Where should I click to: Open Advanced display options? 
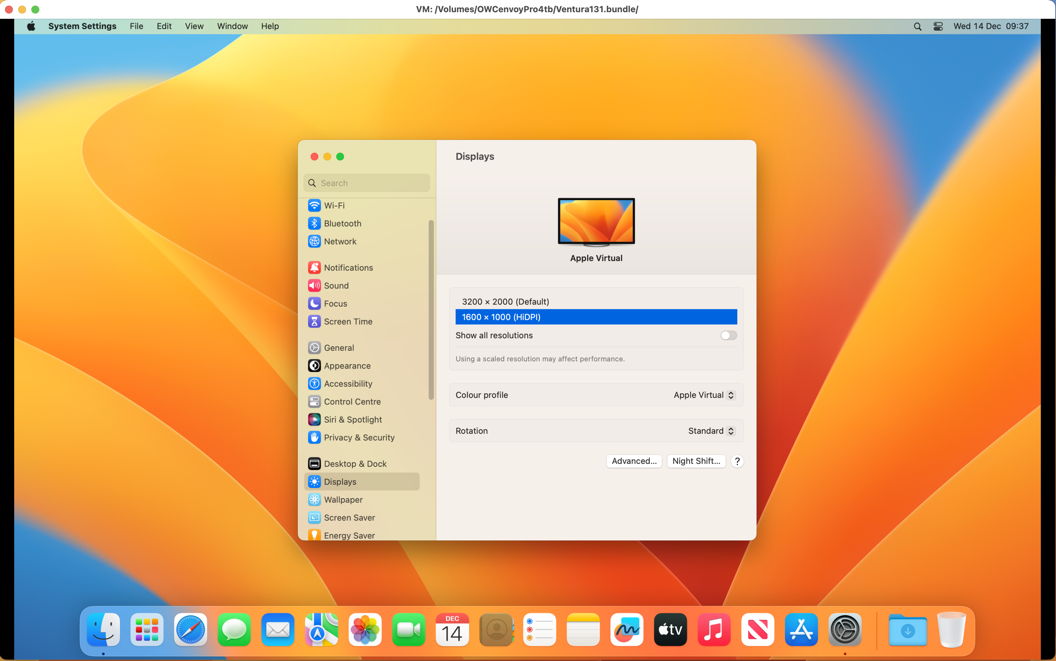(x=634, y=461)
